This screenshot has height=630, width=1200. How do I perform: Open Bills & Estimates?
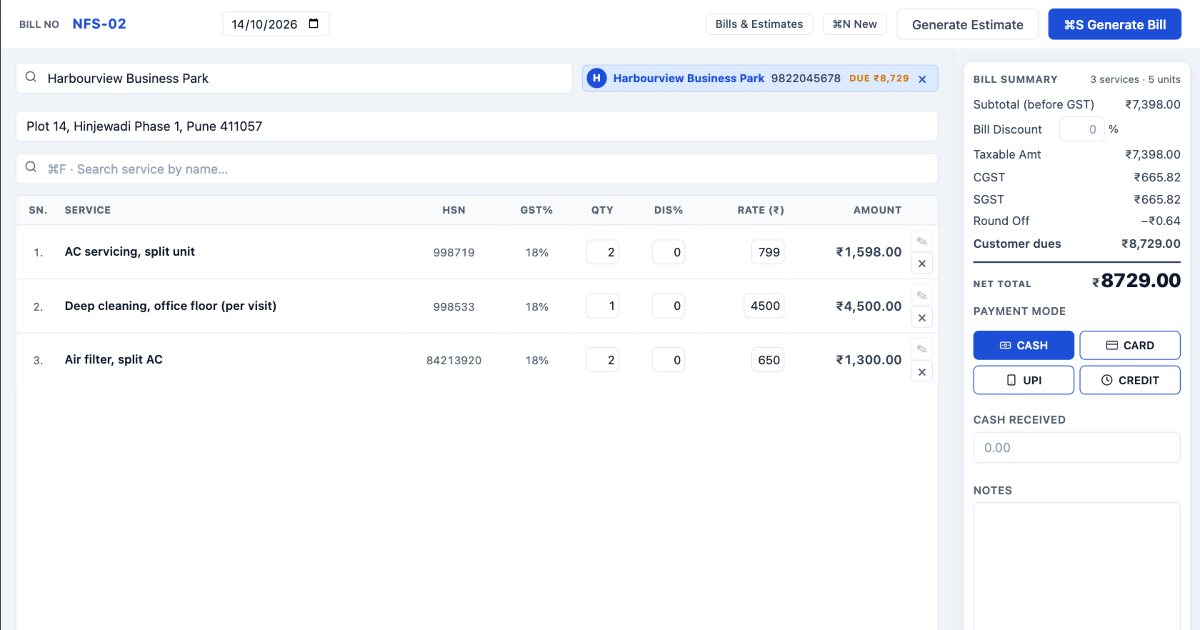pyautogui.click(x=759, y=24)
